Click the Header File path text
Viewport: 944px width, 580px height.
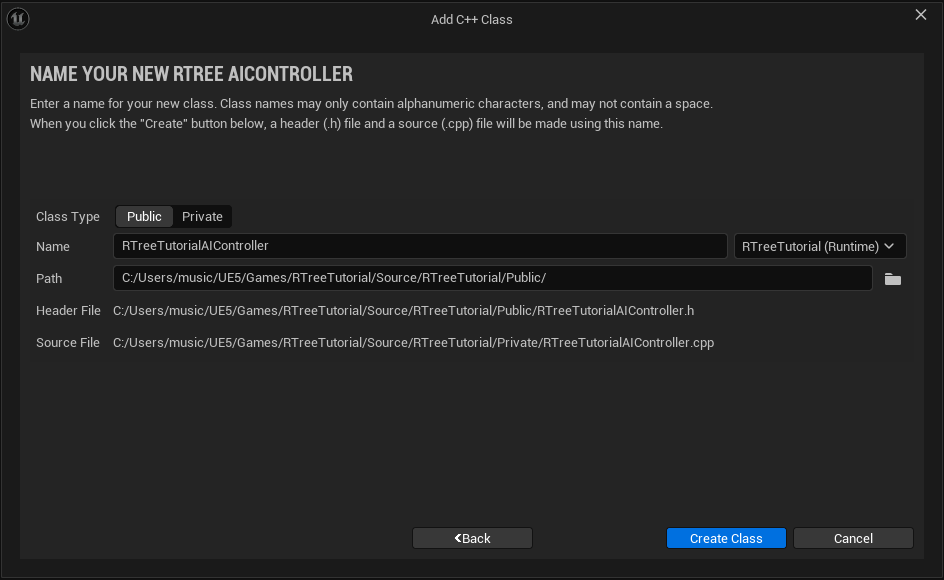pyautogui.click(x=403, y=311)
